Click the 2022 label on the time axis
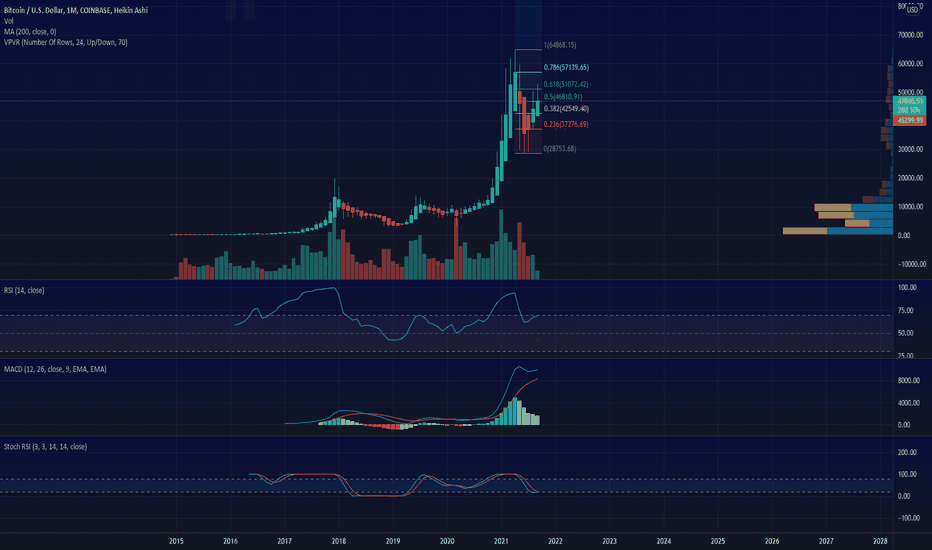932x550 pixels. [x=555, y=541]
